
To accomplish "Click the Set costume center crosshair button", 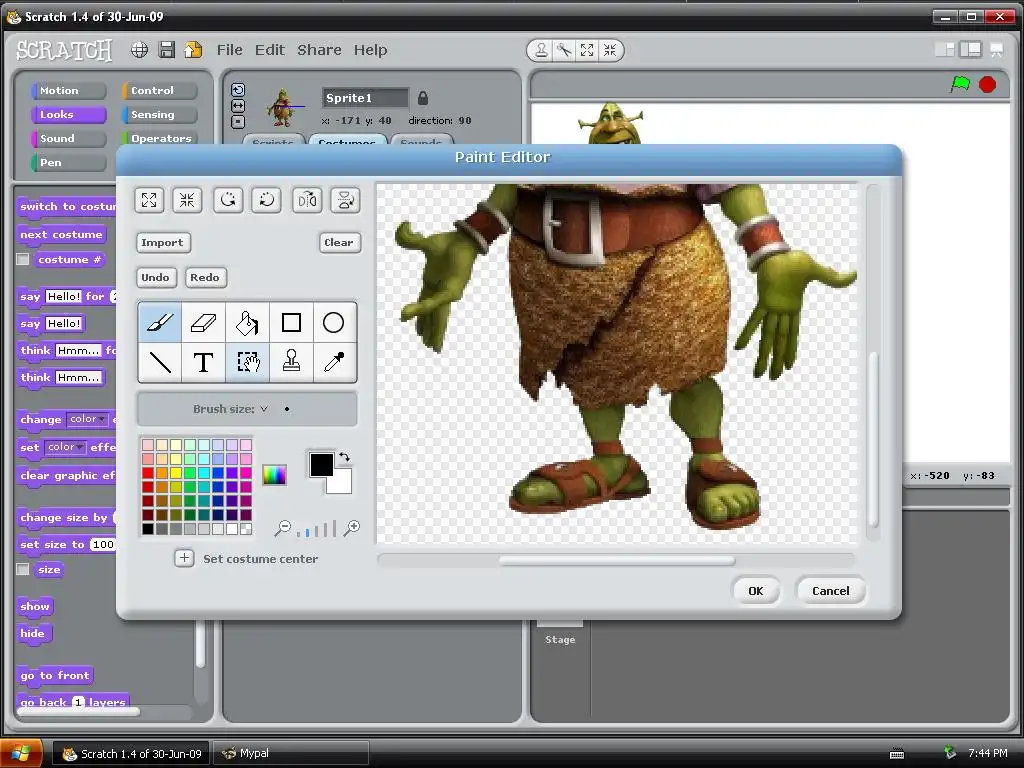I will pyautogui.click(x=184, y=558).
